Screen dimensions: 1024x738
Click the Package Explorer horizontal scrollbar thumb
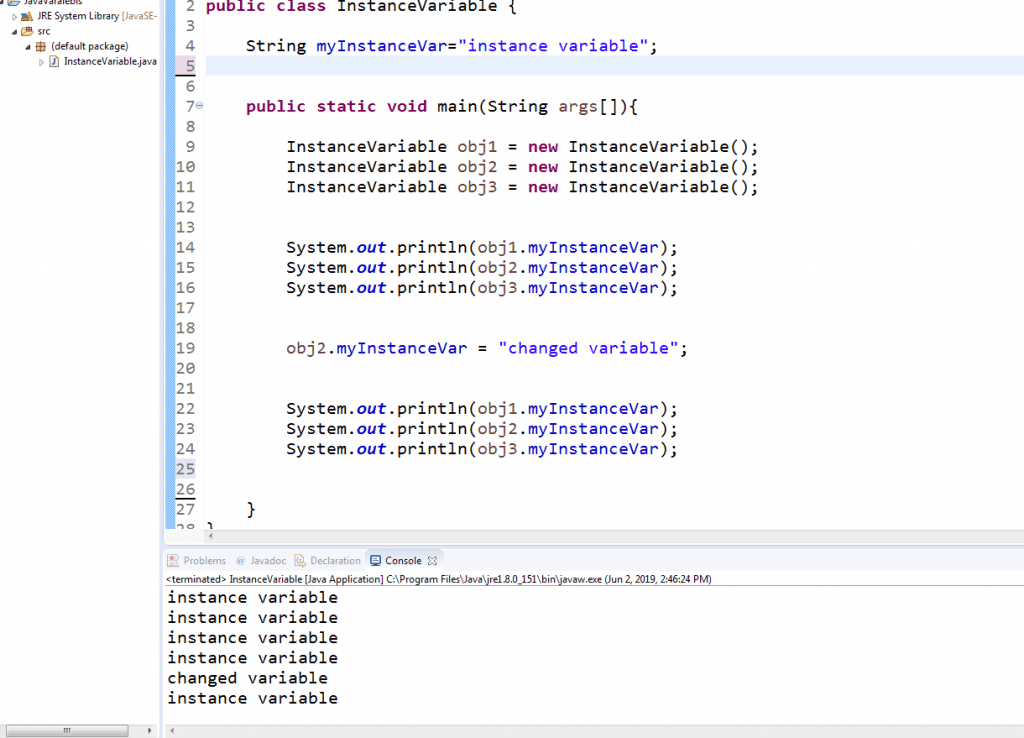tap(67, 730)
